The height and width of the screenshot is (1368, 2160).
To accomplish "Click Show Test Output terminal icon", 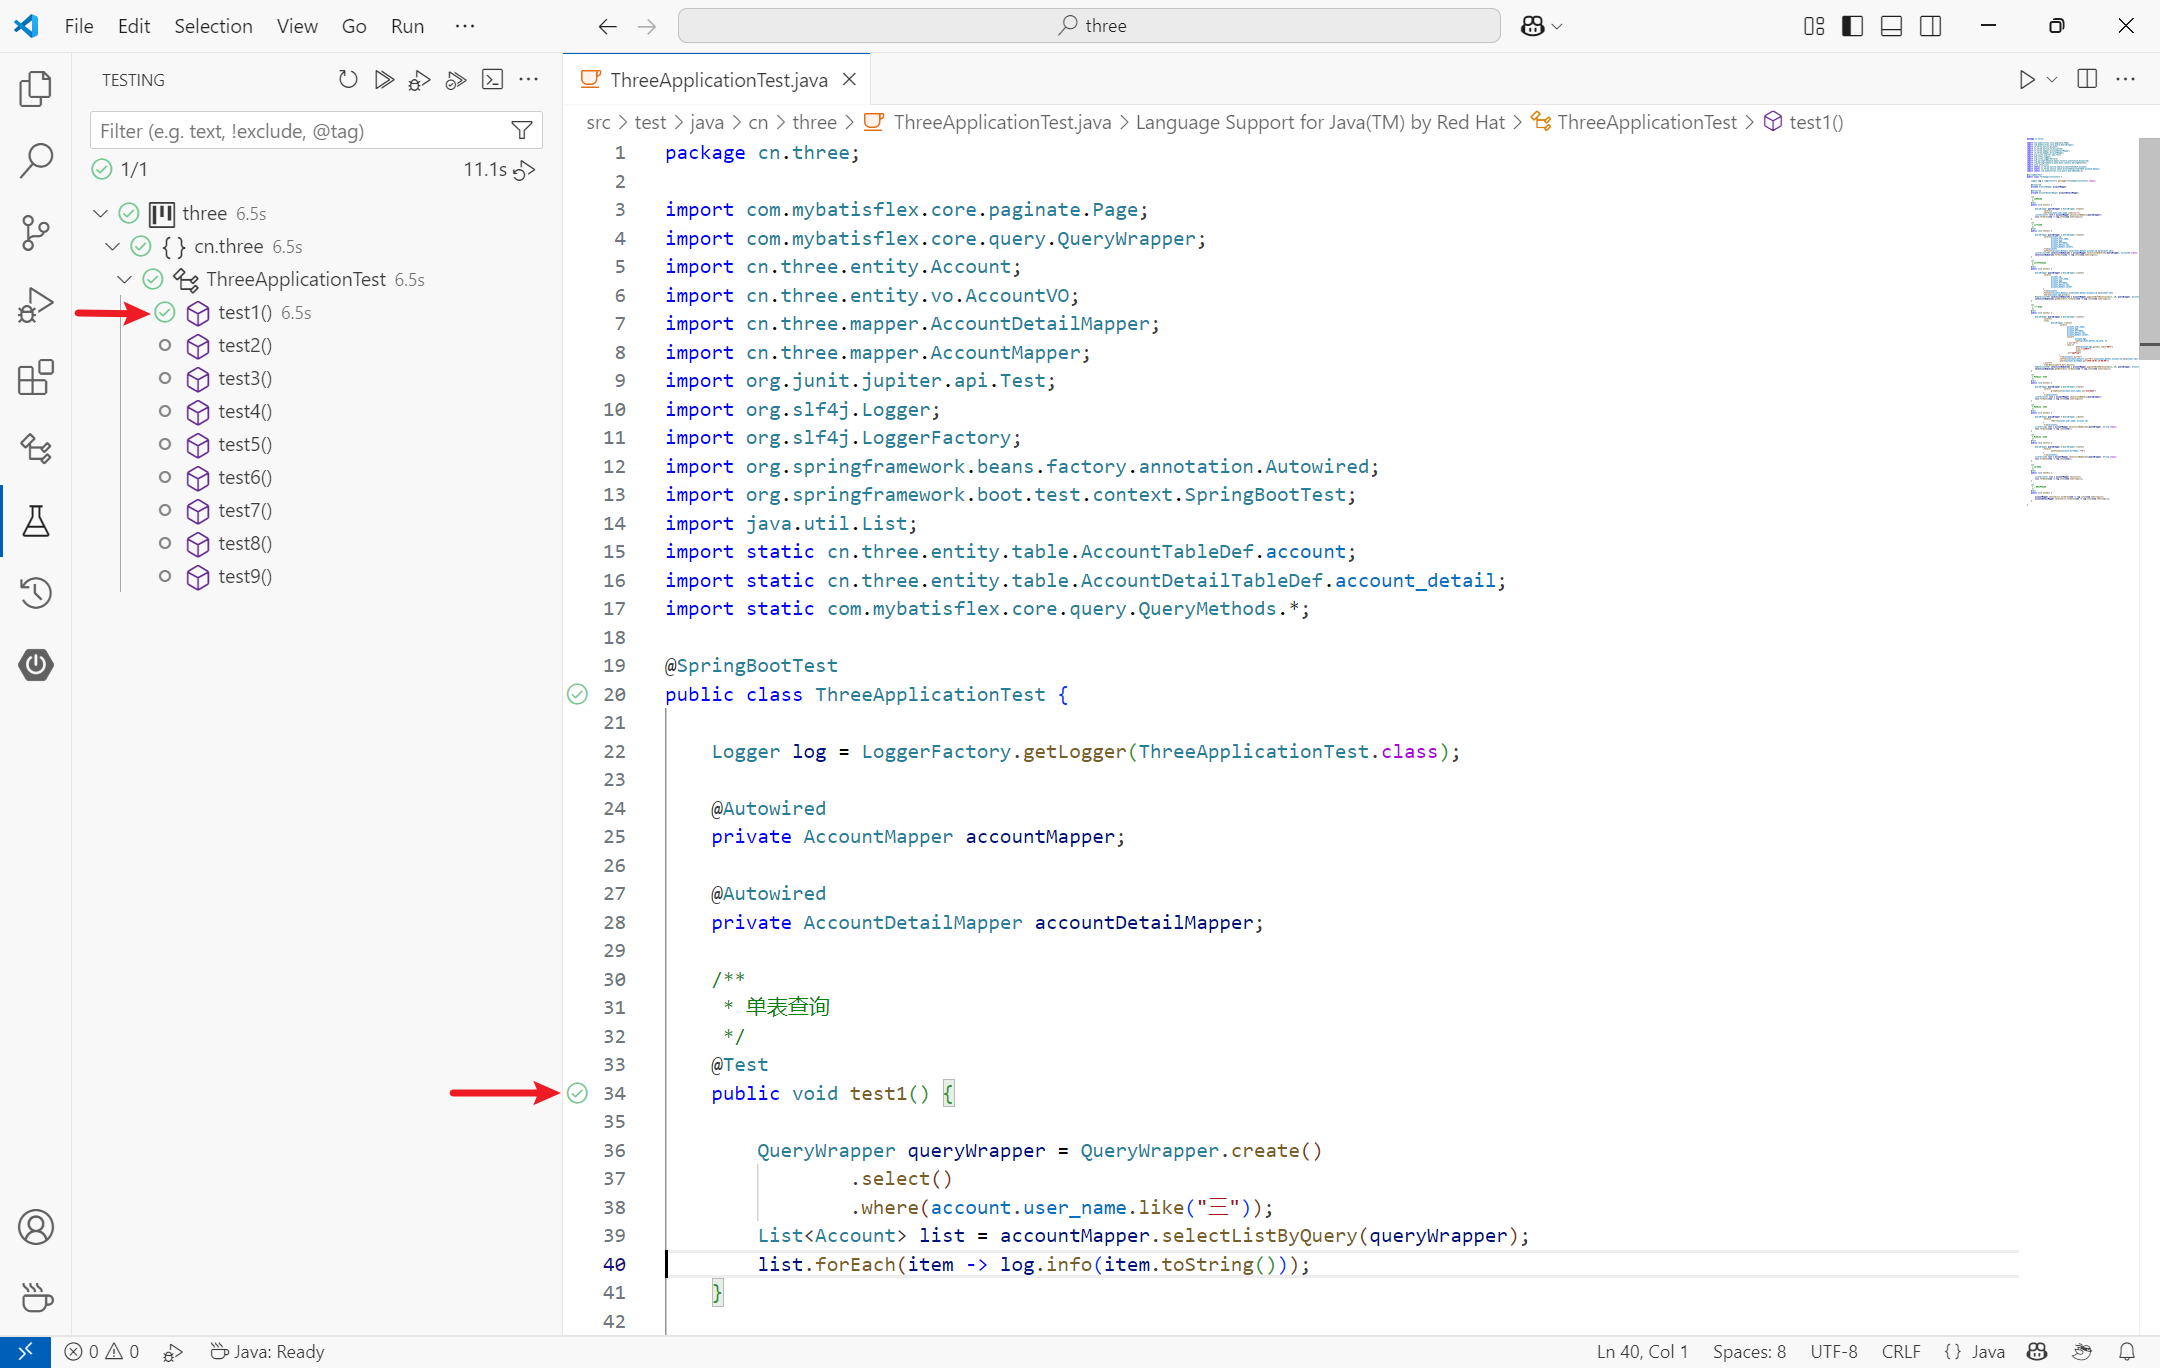I will [493, 80].
